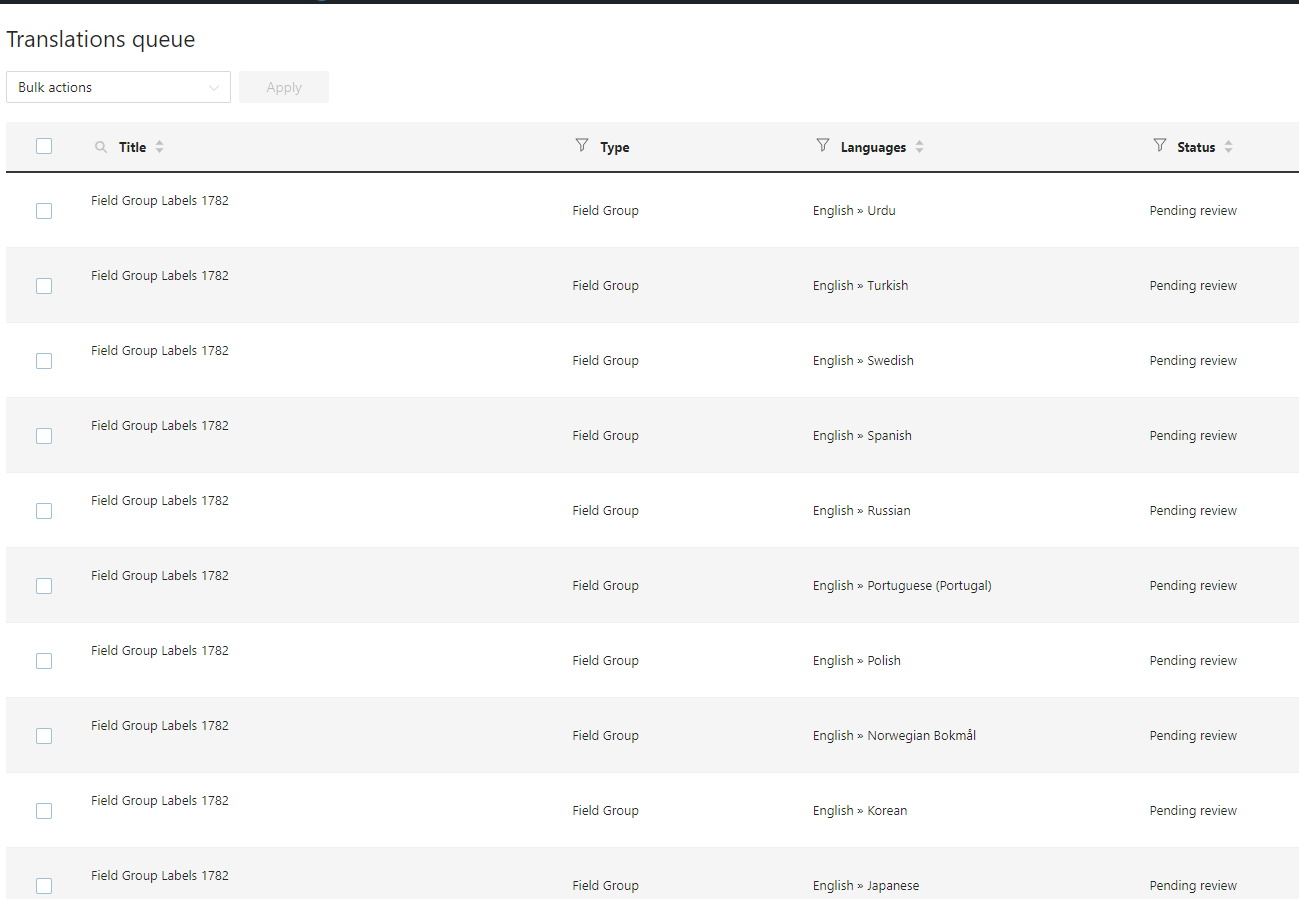The height and width of the screenshot is (899, 1299).
Task: Click the Title column header label
Action: click(132, 147)
